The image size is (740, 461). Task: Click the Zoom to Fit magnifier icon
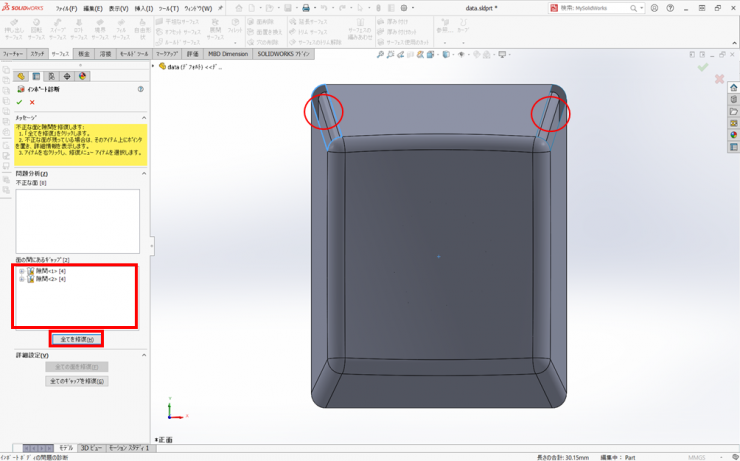(380, 55)
